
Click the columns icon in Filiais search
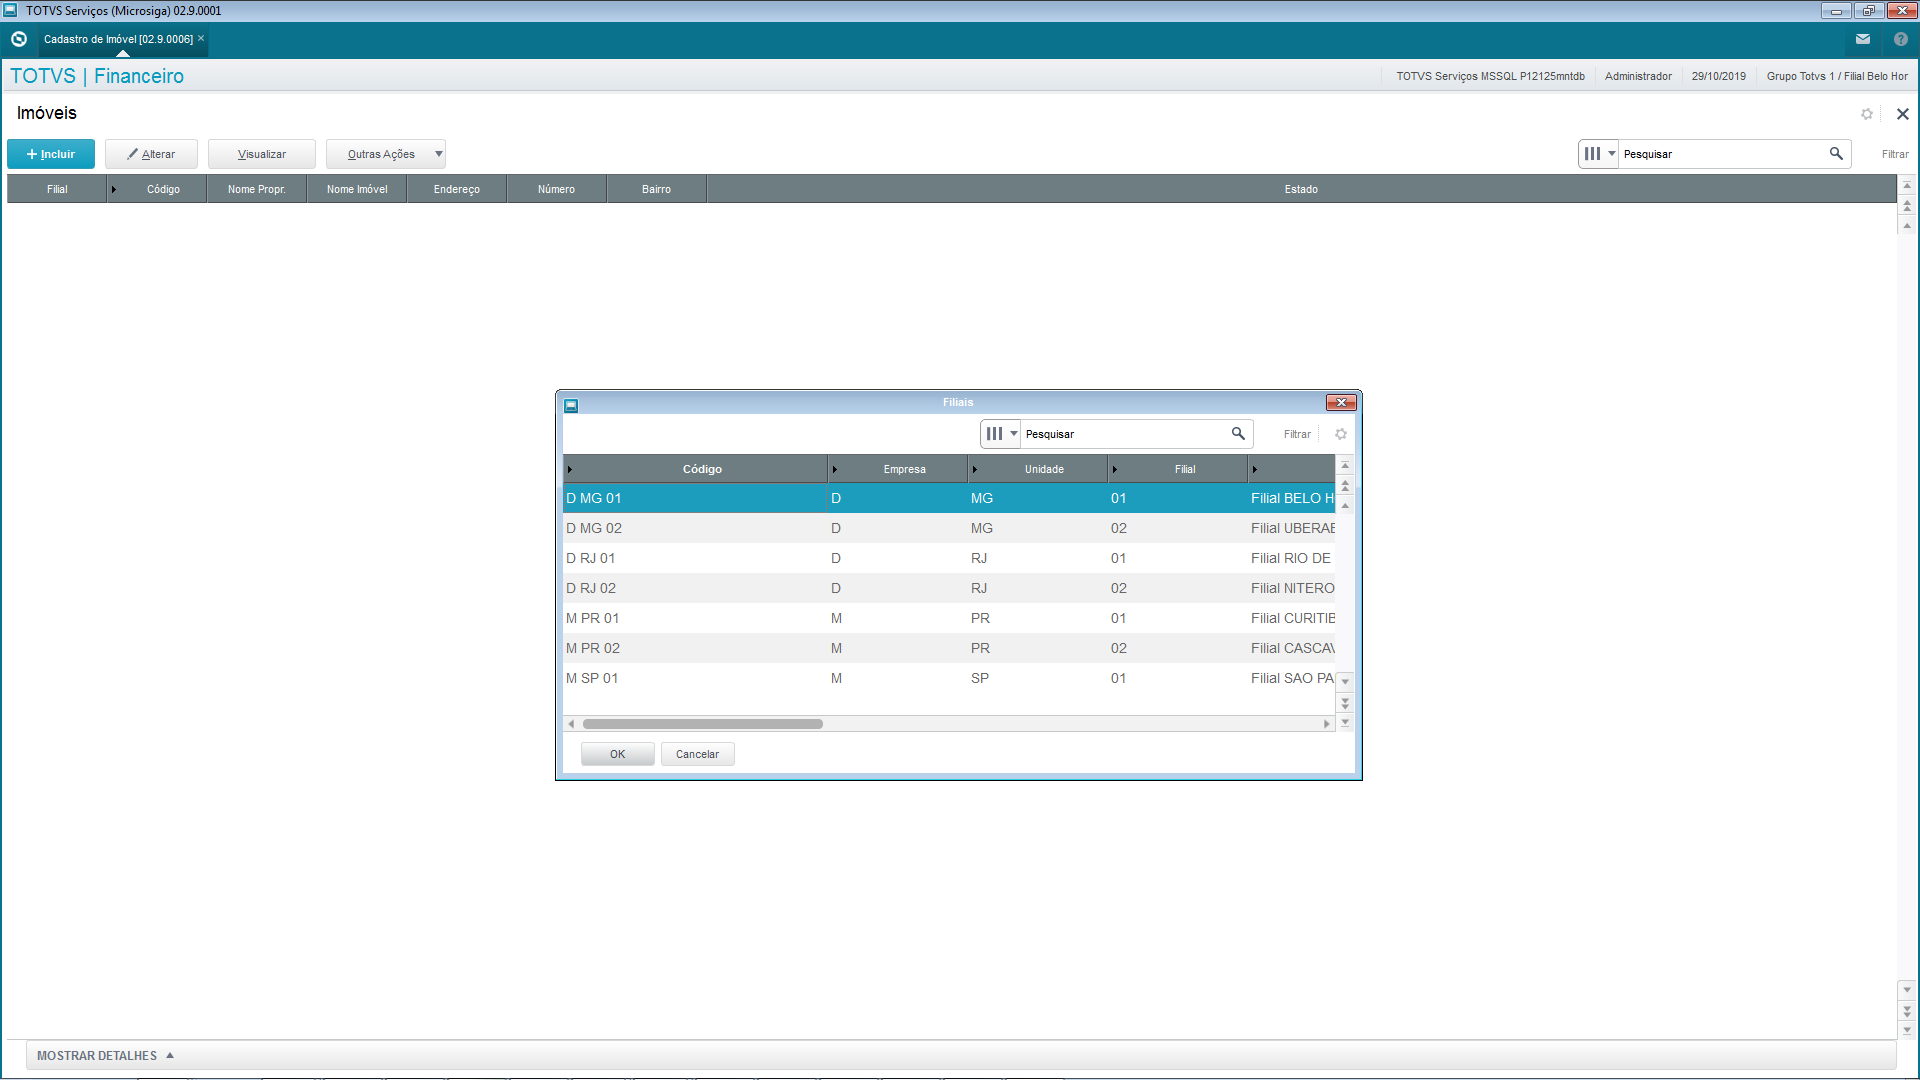tap(994, 434)
